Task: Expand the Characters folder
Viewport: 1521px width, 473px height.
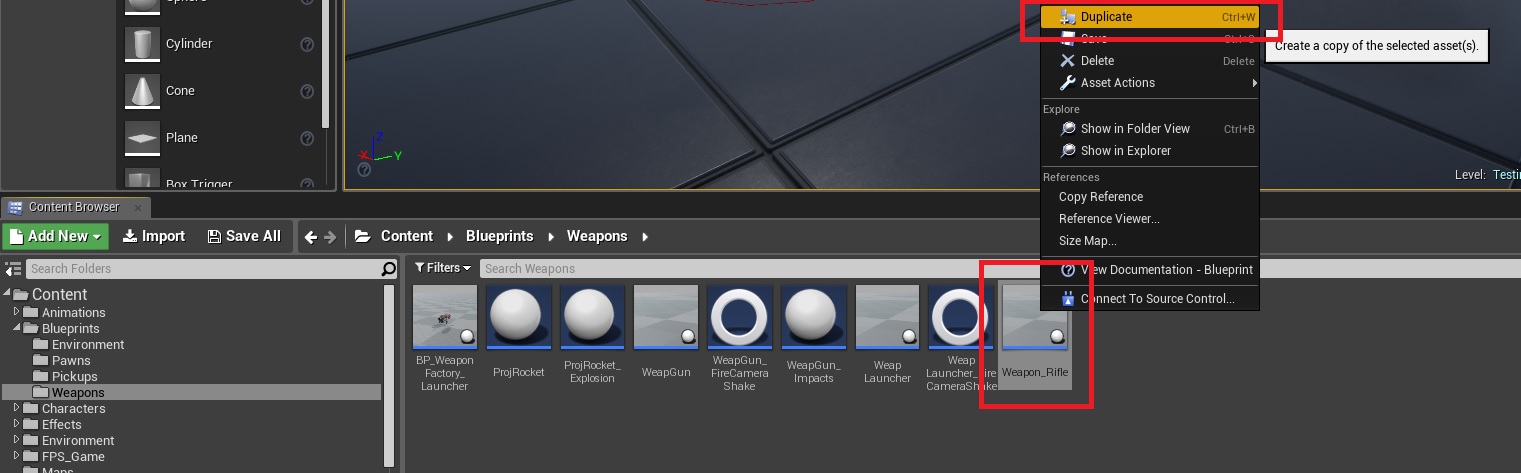Action: tap(17, 408)
